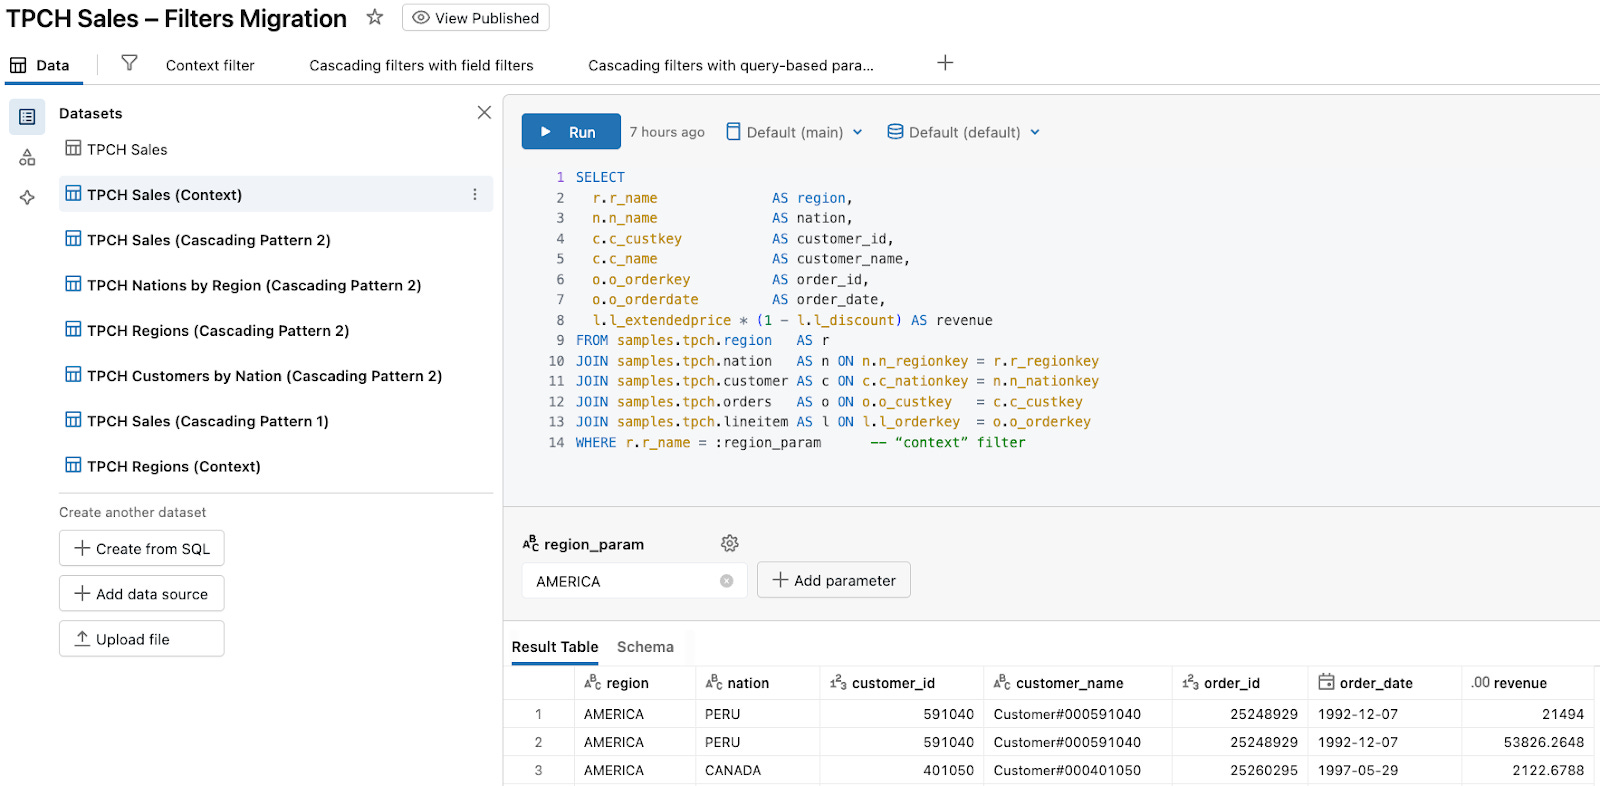Click the filter funnel icon beside Data tab
Image resolution: width=1600 pixels, height=786 pixels.
tap(129, 63)
